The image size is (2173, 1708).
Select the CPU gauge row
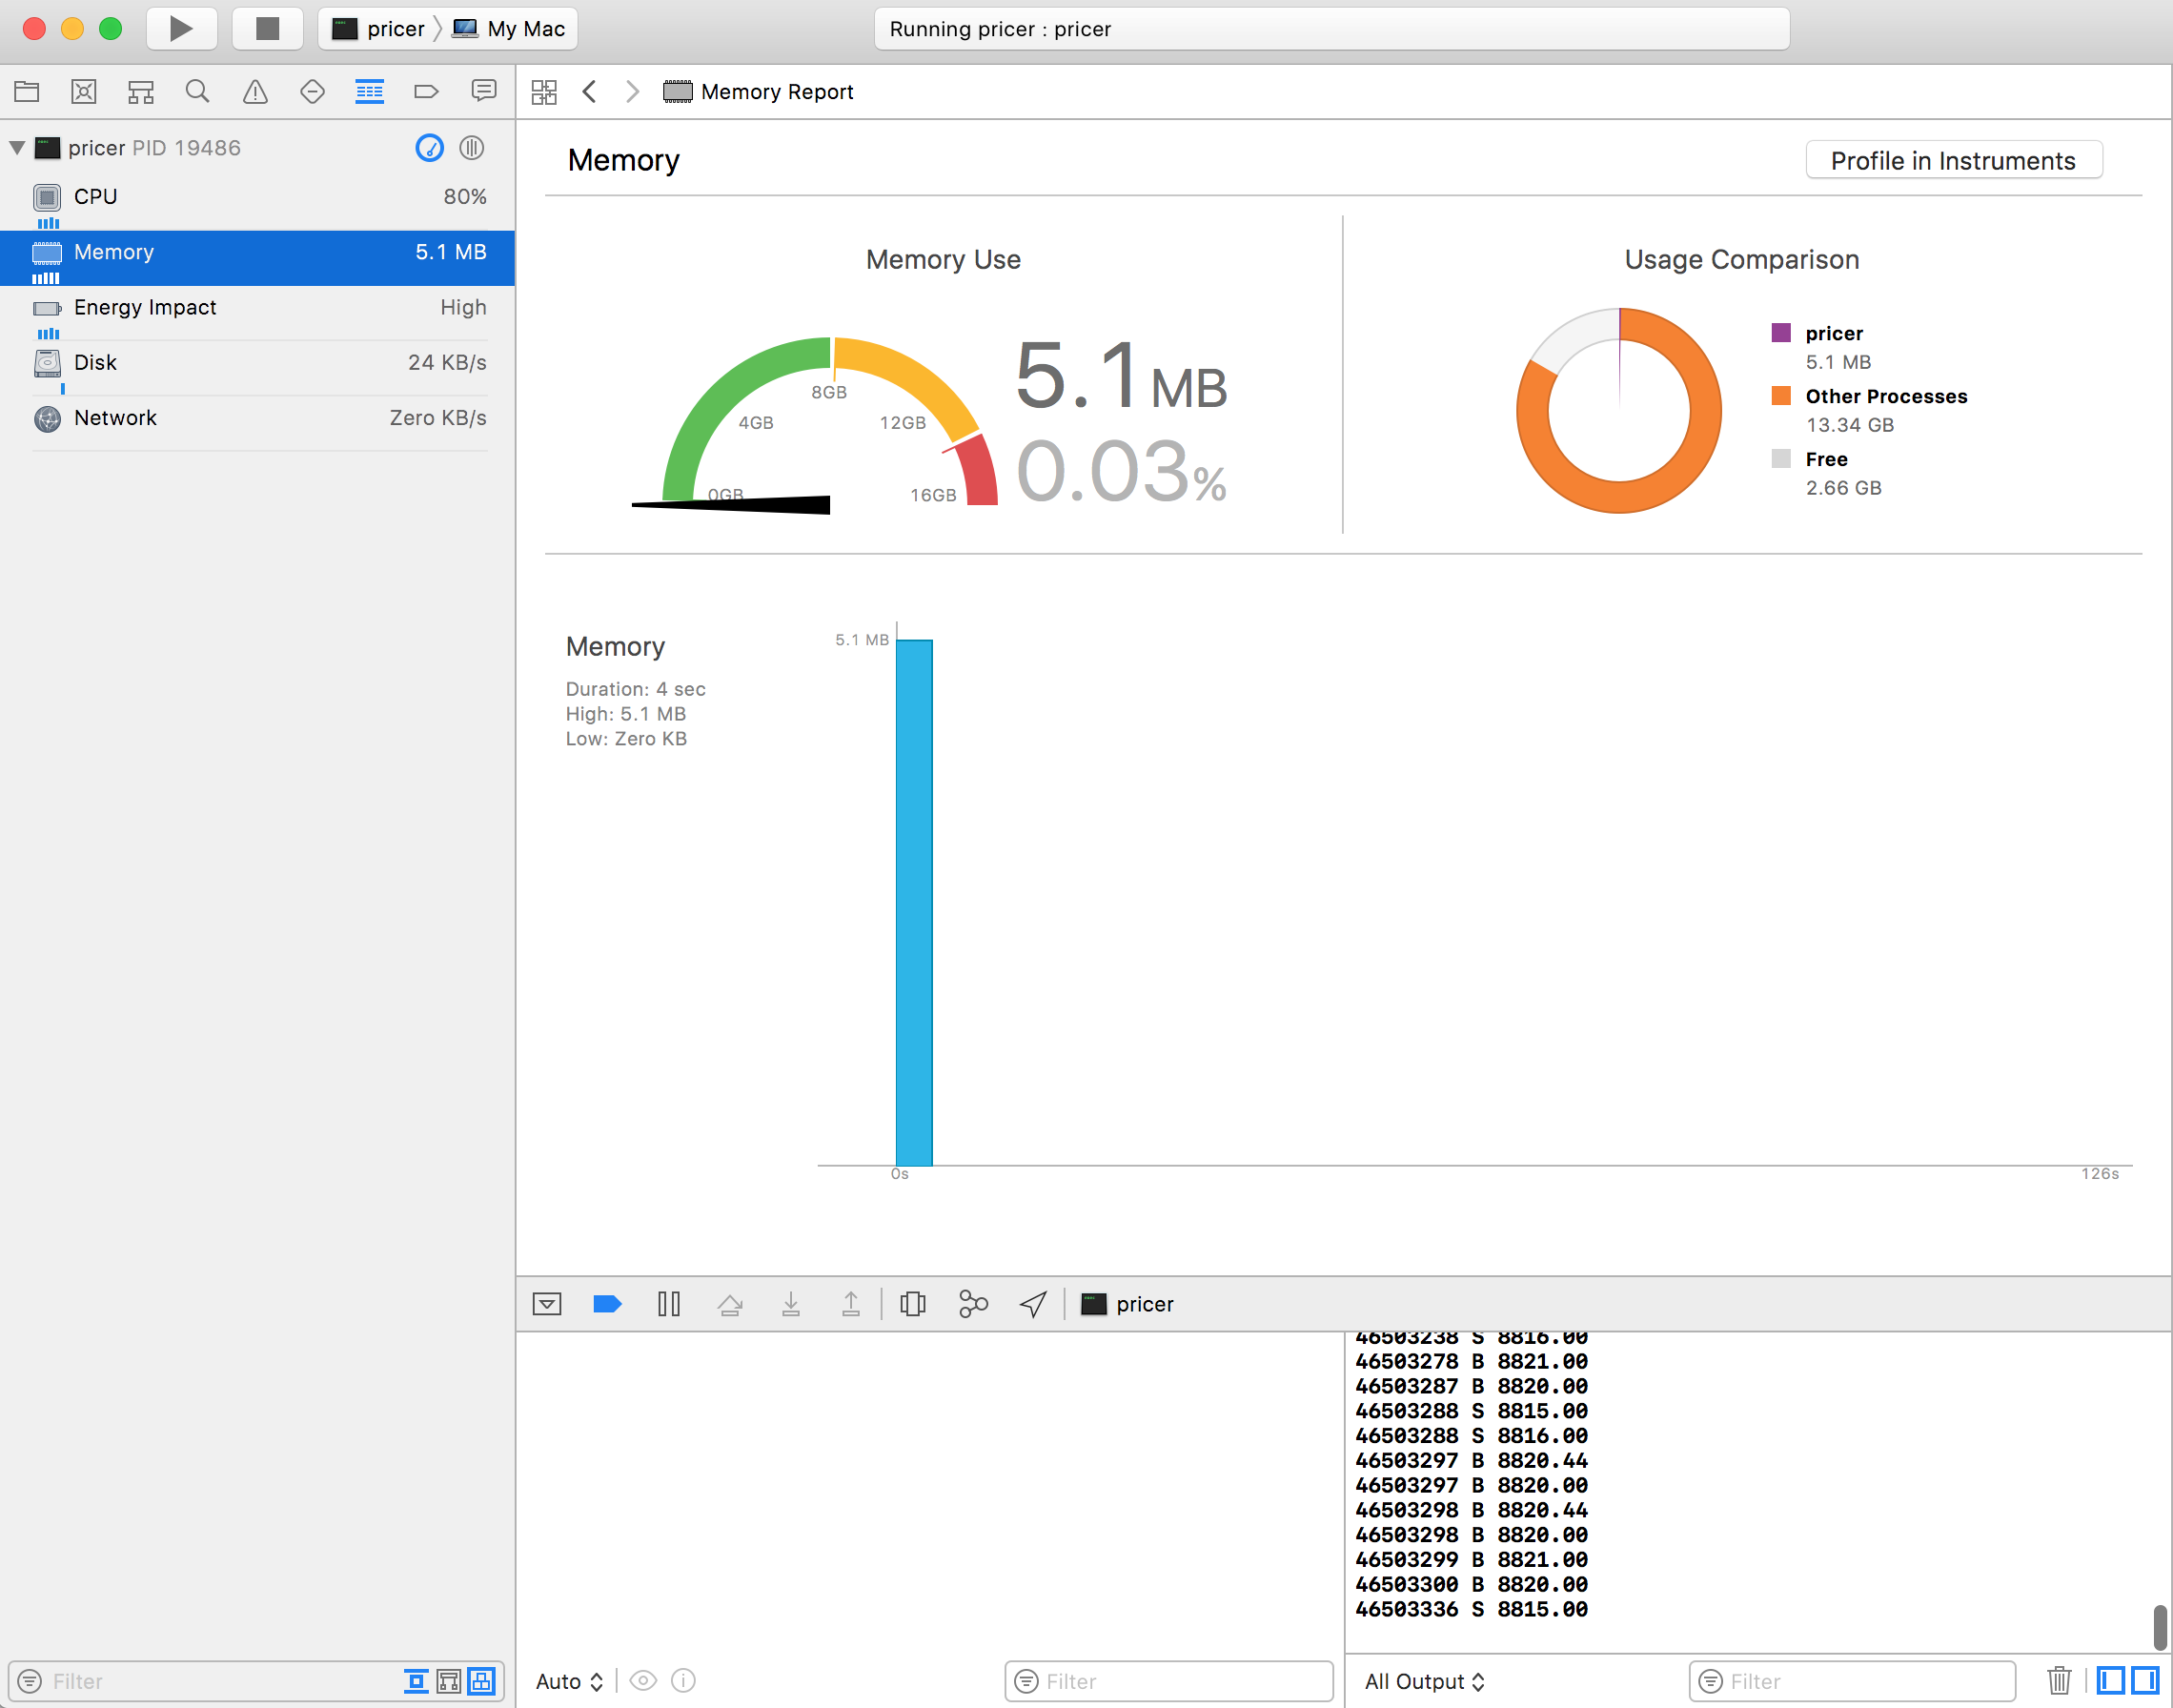[258, 197]
